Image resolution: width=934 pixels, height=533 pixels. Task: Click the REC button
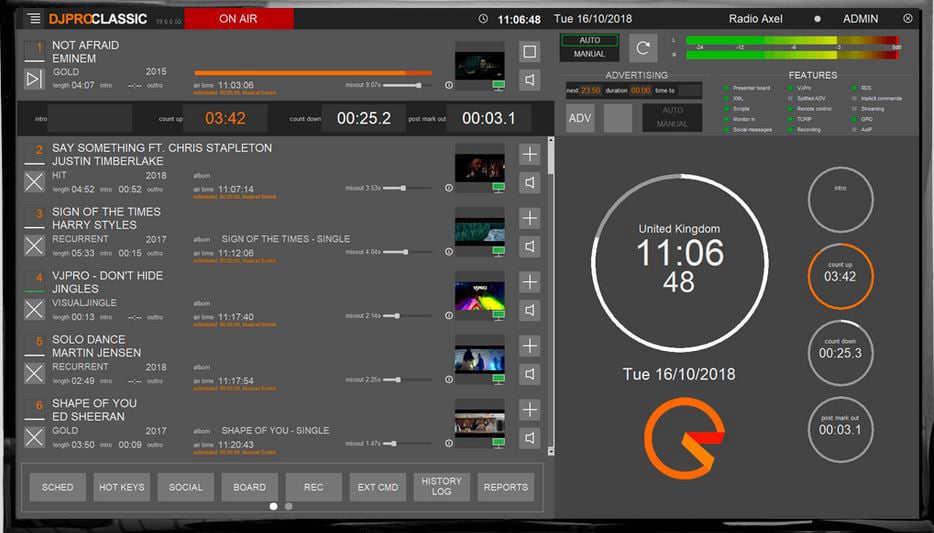click(314, 487)
